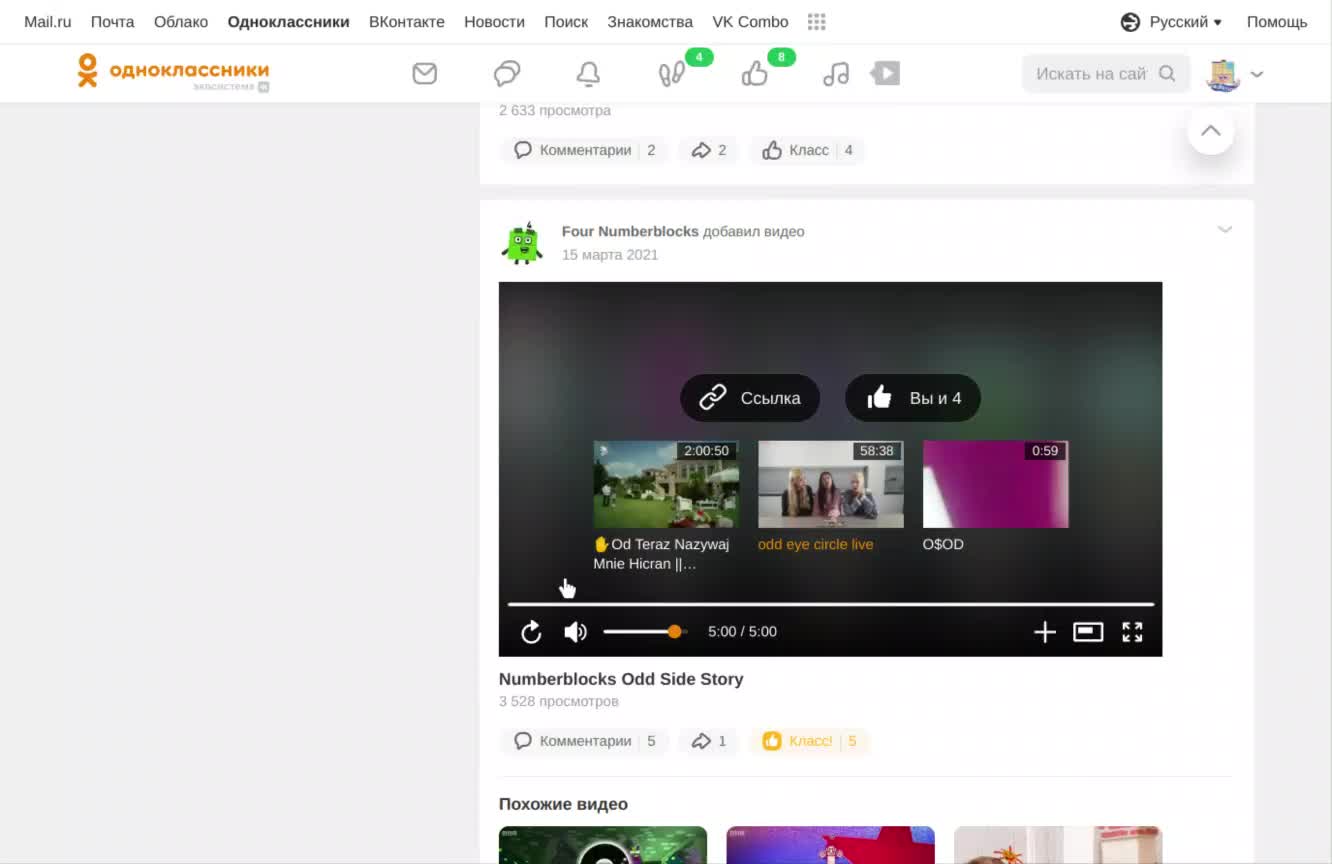Image resolution: width=1332 pixels, height=864 pixels.
Task: Toggle the 'Вы и 4' like button
Action: 913,398
